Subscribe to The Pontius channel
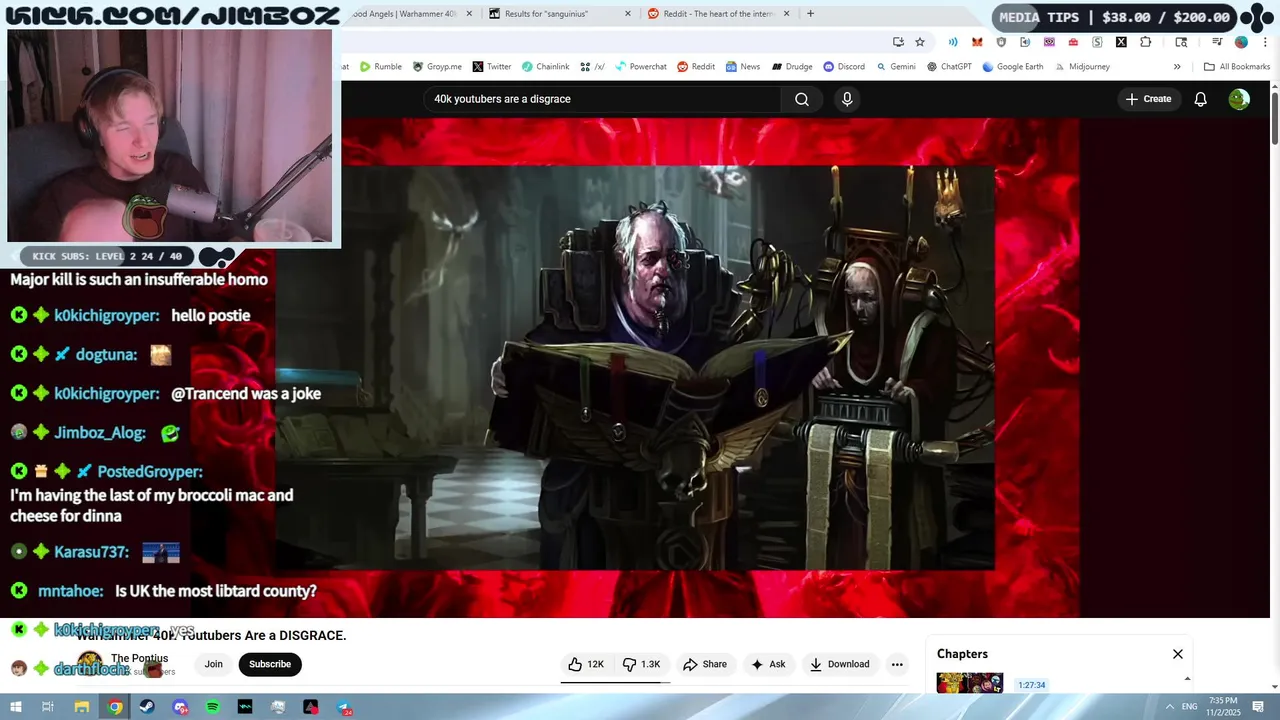The image size is (1280, 720). (270, 664)
